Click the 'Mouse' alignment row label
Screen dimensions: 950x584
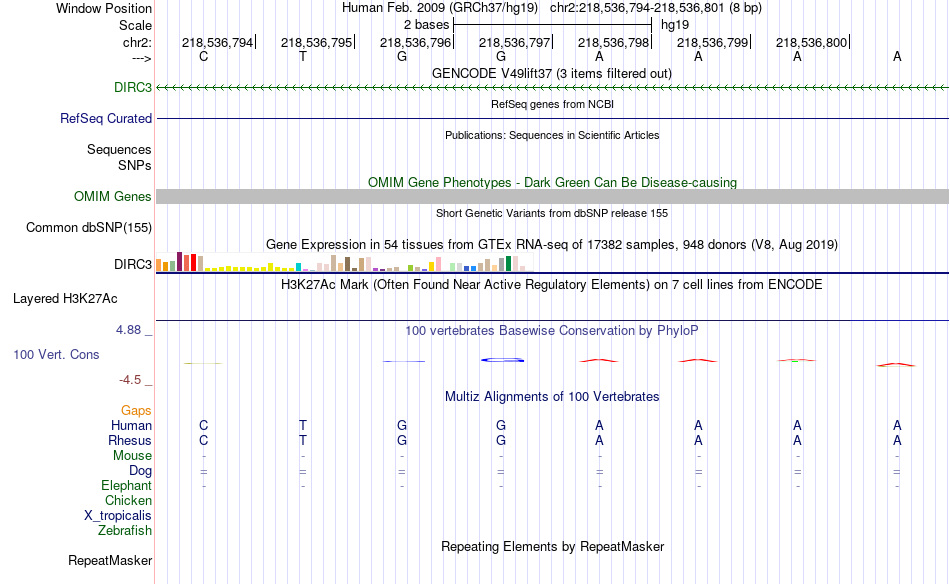click(x=132, y=456)
